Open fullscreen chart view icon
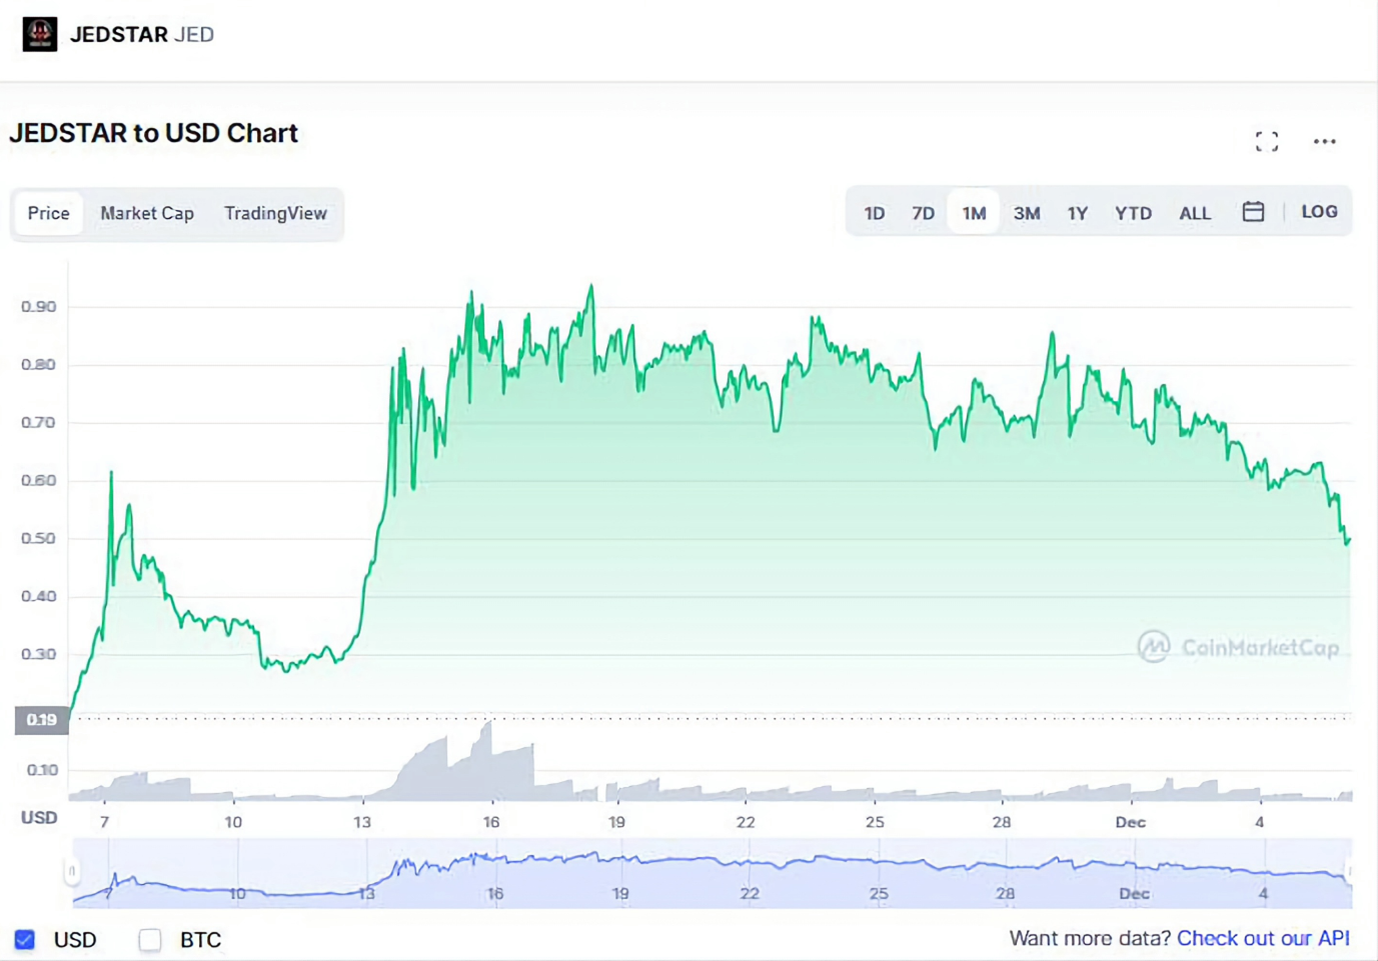Viewport: 1378px width, 961px height. click(1267, 142)
